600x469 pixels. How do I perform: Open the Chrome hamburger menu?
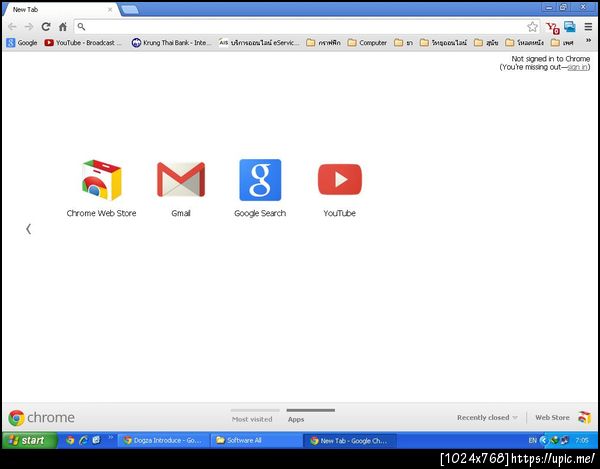click(x=588, y=26)
